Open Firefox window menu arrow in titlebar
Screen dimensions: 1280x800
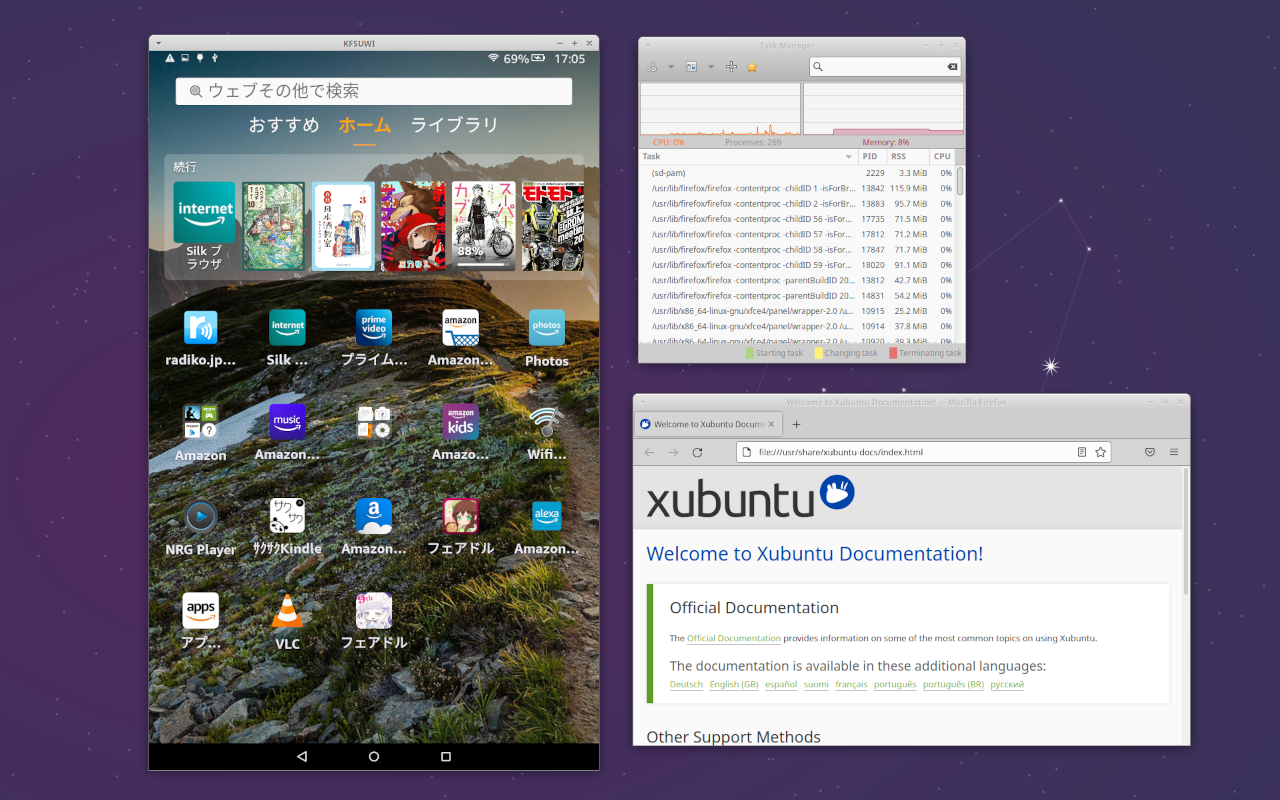tap(643, 402)
